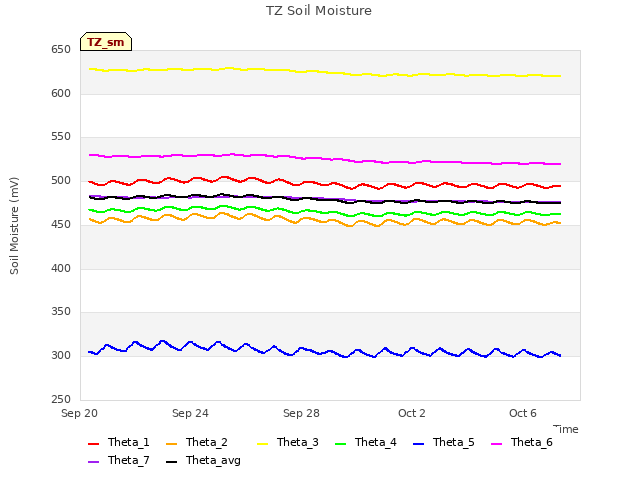640x480 pixels.
Task: Click the green Theta_4 legend swatch
Action: pyautogui.click(x=340, y=444)
